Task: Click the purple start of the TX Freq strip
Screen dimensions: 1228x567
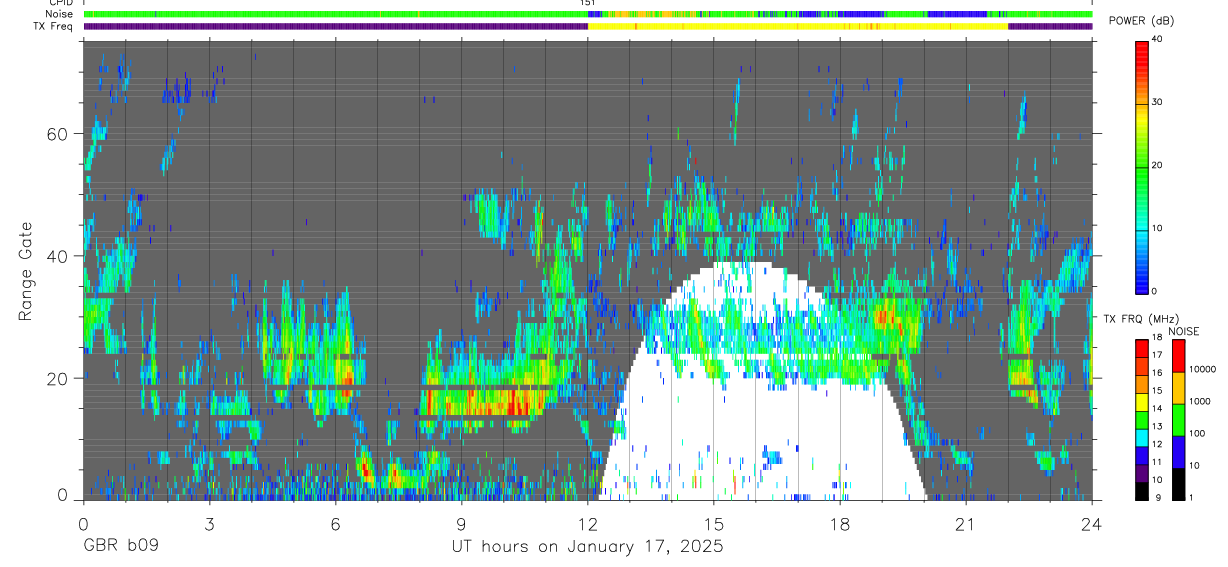Action: [x=335, y=26]
